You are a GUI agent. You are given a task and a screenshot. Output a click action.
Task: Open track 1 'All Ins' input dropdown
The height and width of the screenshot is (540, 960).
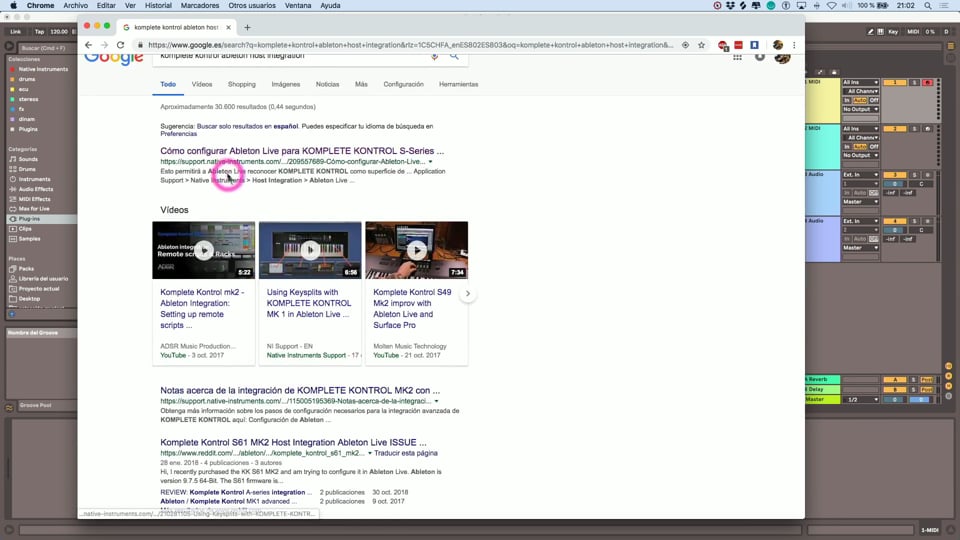(x=861, y=82)
